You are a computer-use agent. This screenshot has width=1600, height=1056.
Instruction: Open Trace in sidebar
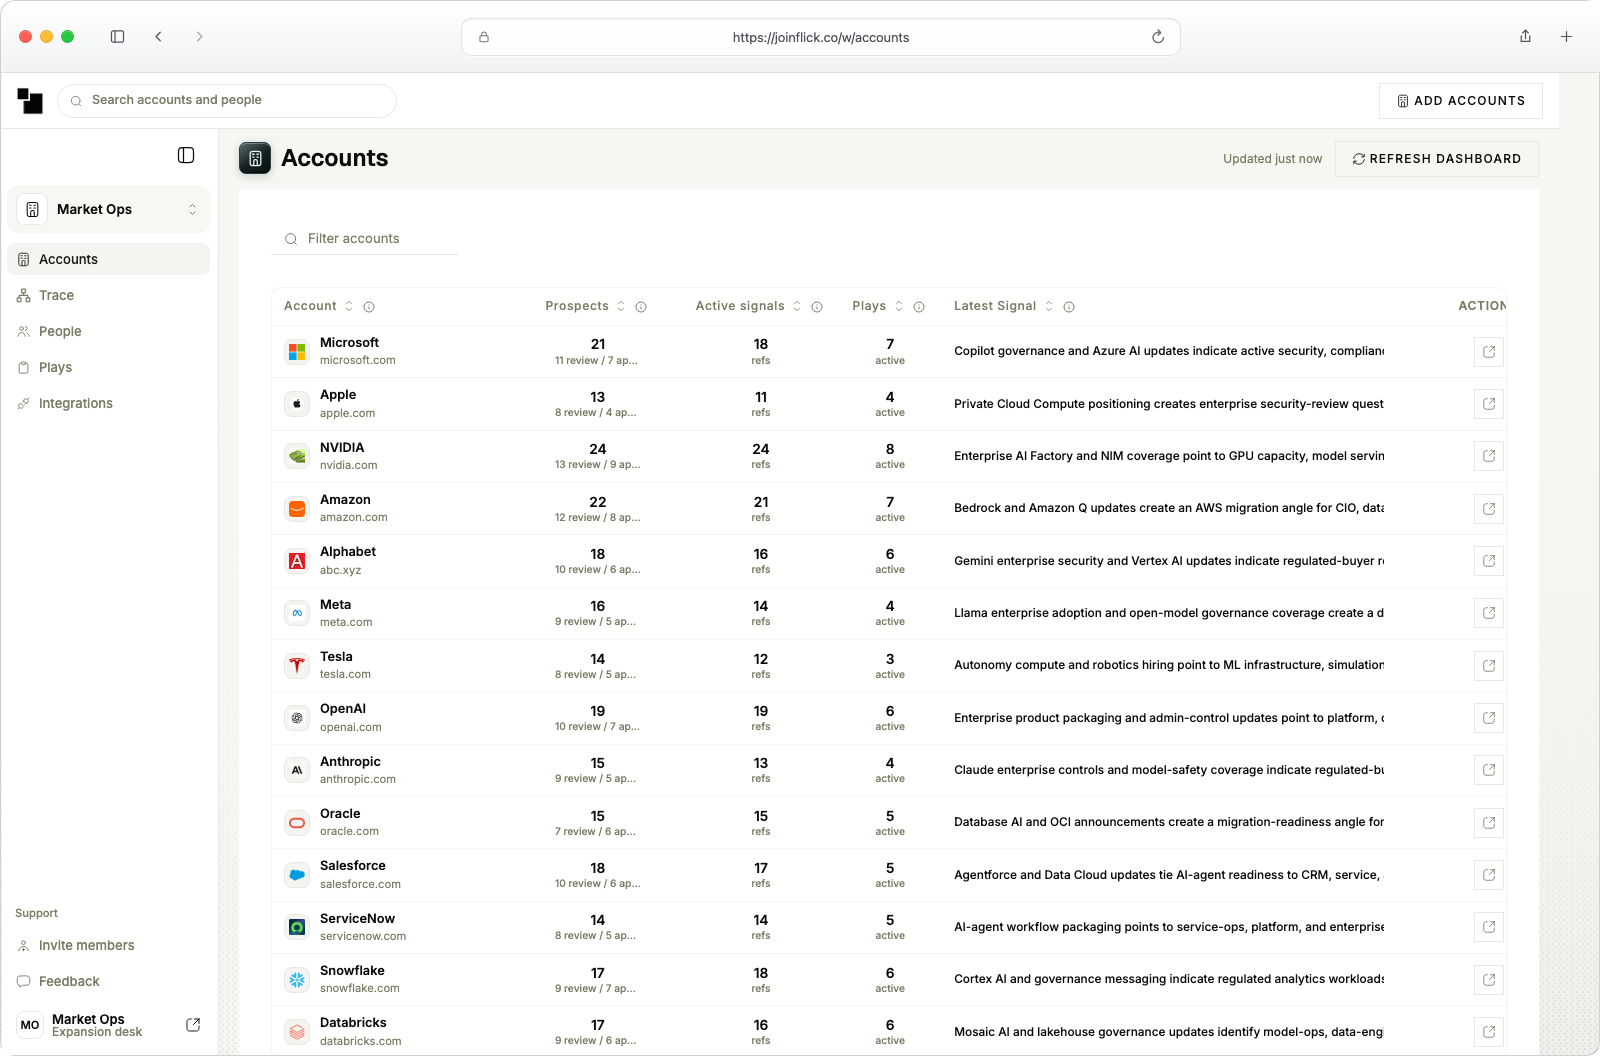click(x=109, y=295)
